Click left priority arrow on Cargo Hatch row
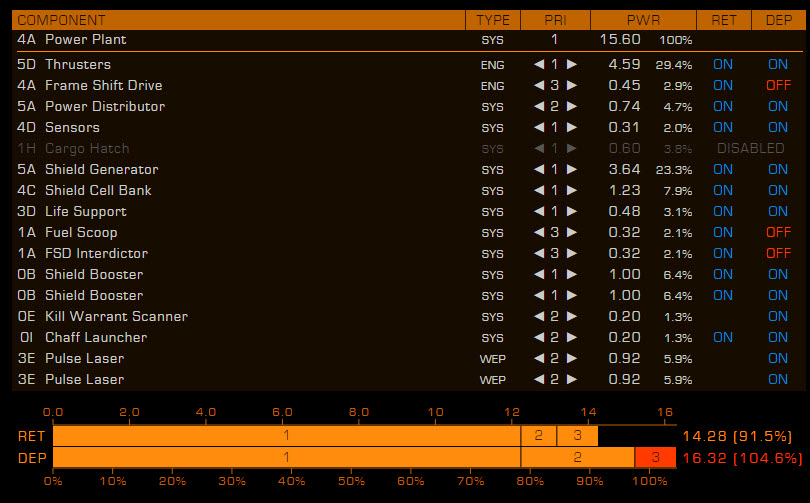 [x=539, y=149]
